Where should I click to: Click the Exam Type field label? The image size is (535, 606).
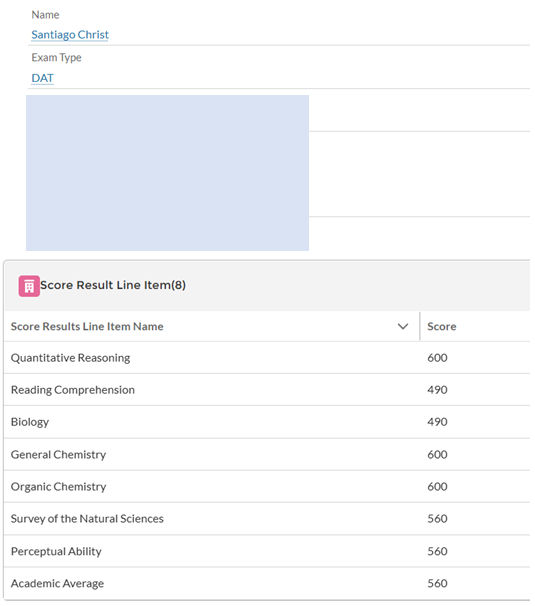tap(56, 58)
